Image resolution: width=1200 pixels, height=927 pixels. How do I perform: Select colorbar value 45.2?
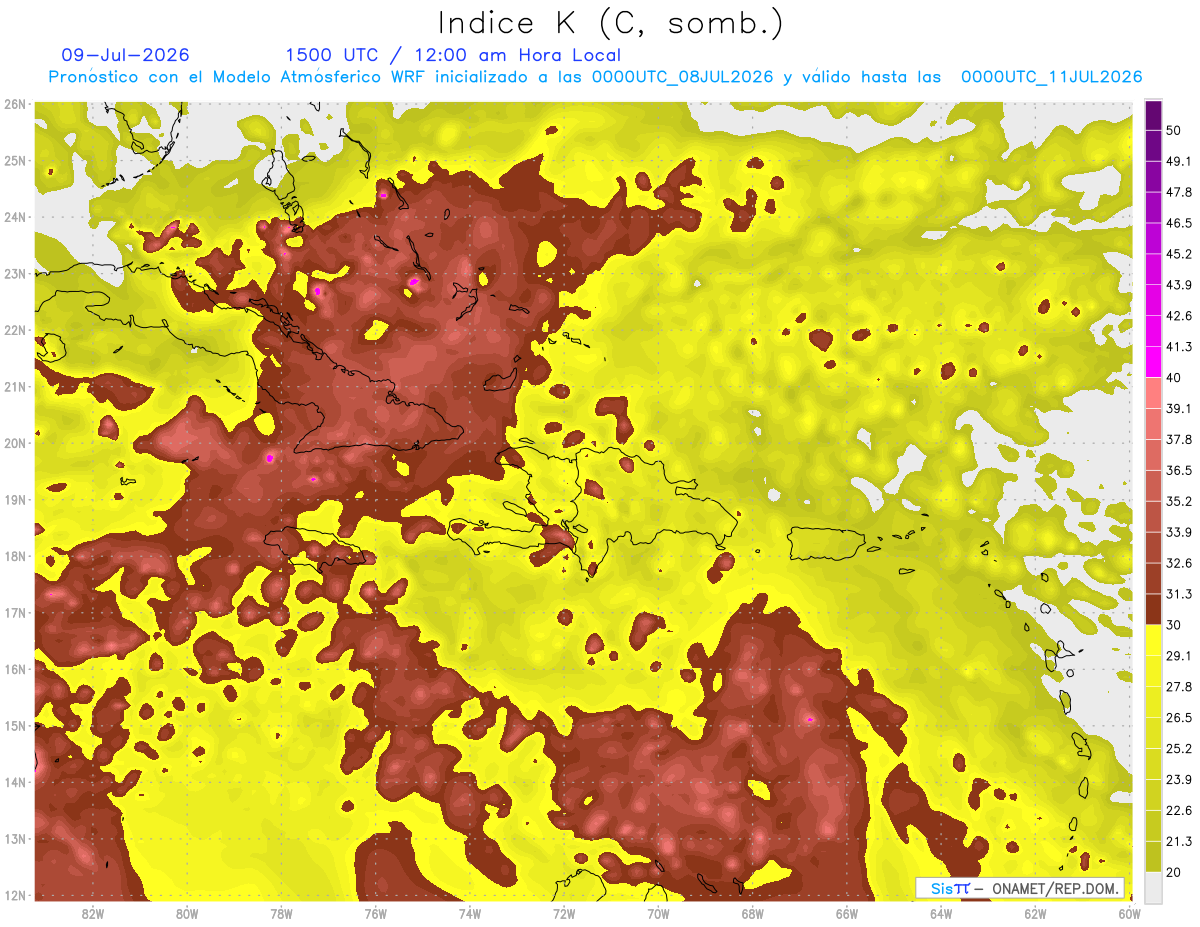[x=1178, y=254]
